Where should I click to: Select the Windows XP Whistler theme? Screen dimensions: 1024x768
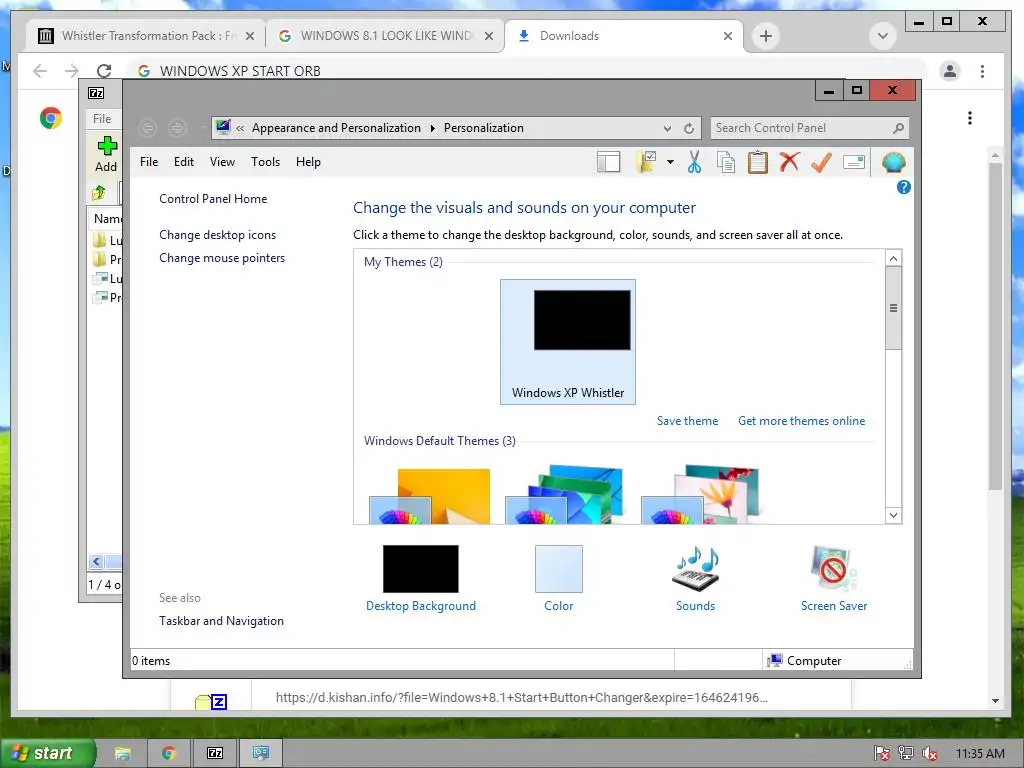(568, 342)
